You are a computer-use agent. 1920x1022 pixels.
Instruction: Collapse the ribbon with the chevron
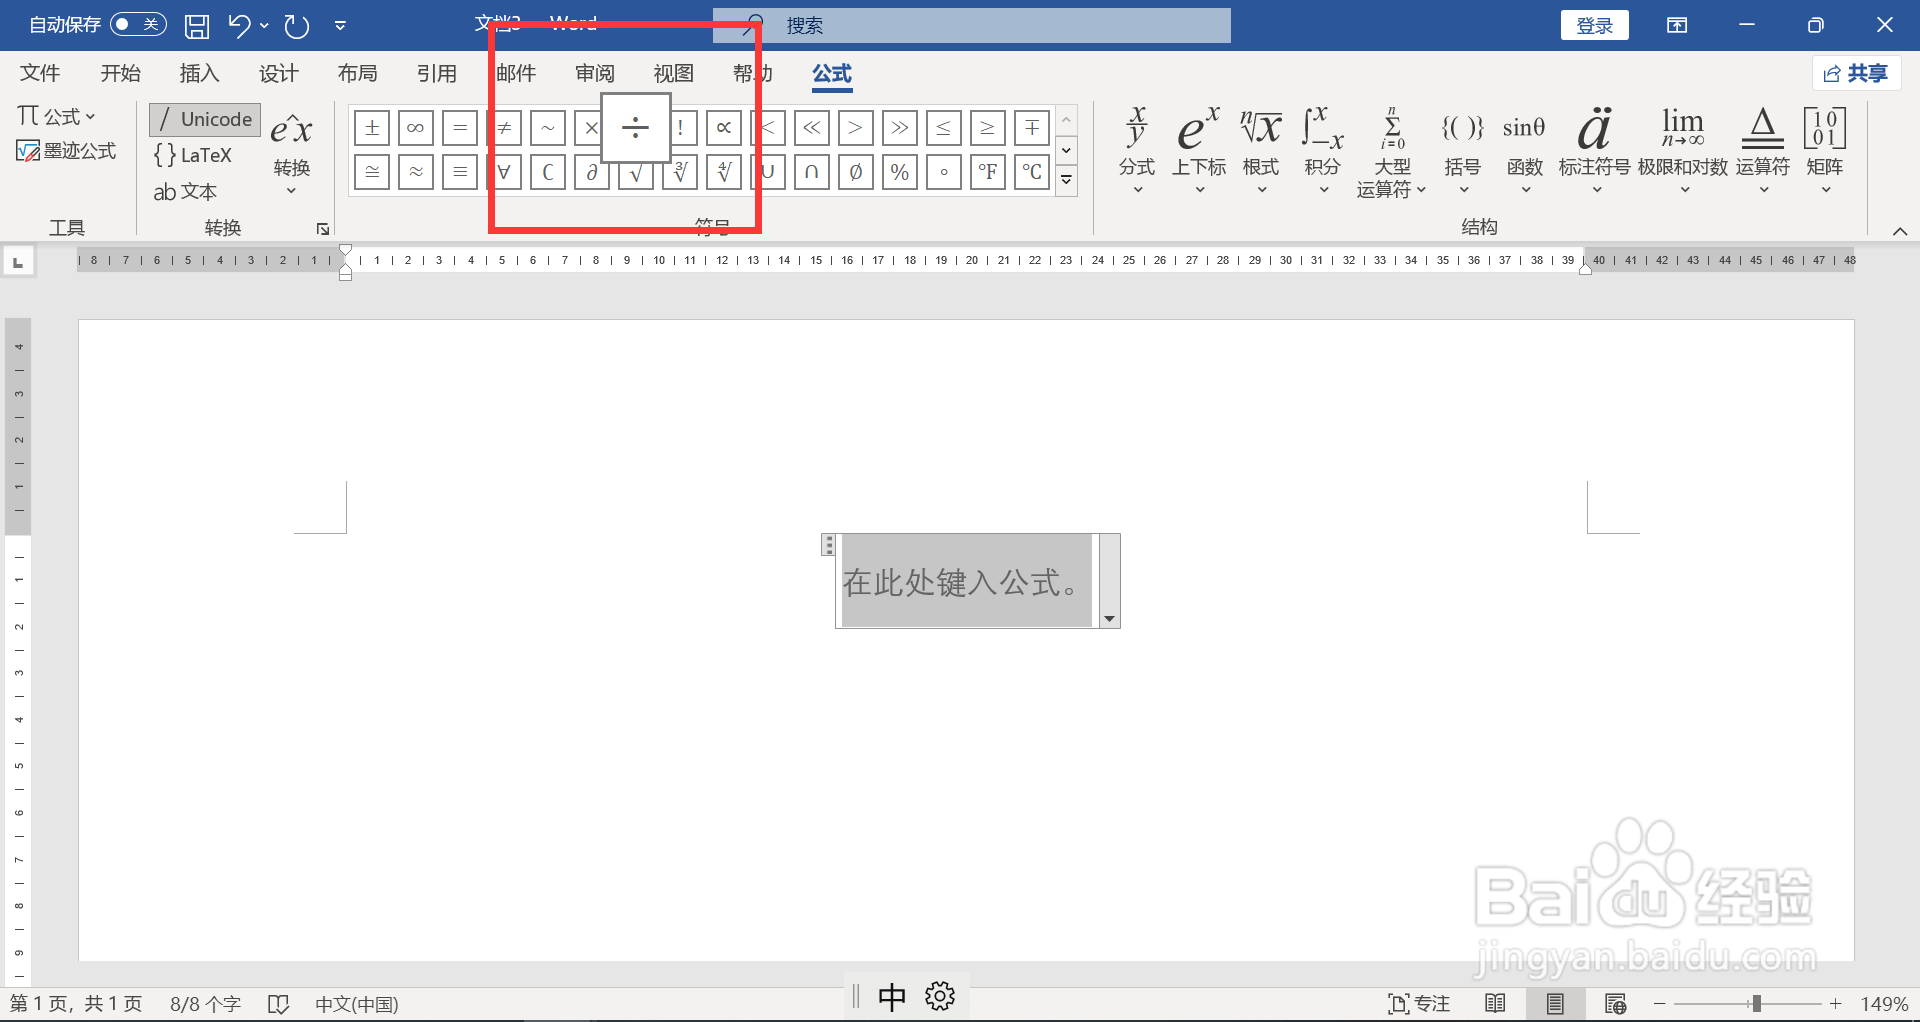point(1900,231)
